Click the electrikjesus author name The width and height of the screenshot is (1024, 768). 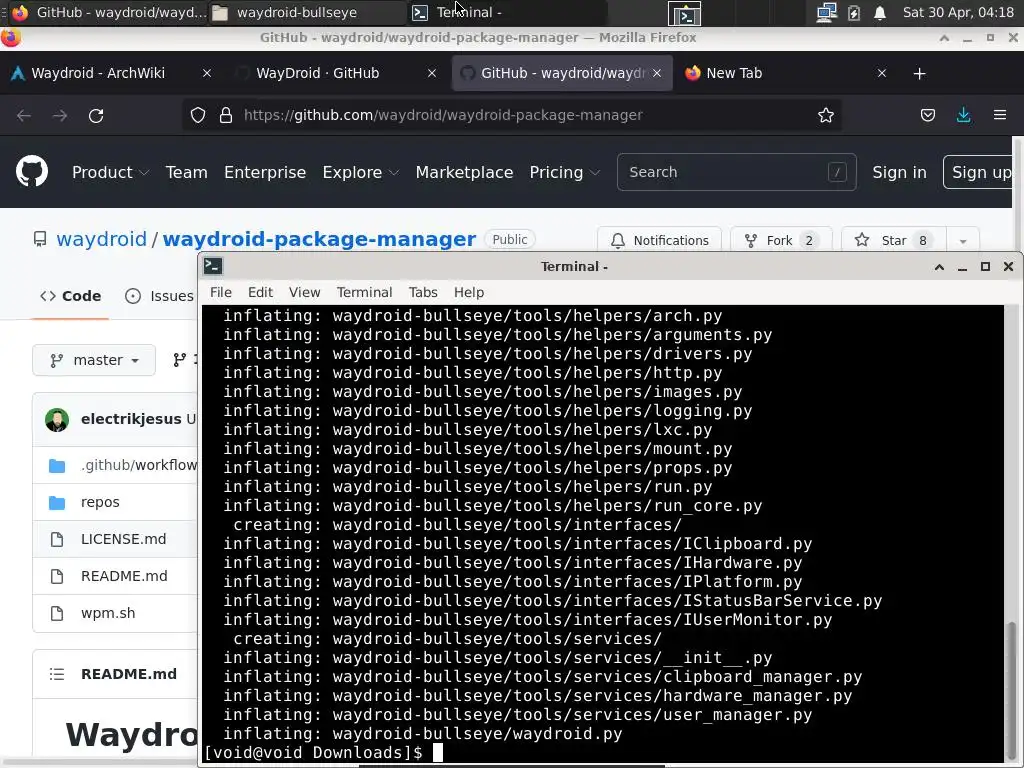coord(131,419)
